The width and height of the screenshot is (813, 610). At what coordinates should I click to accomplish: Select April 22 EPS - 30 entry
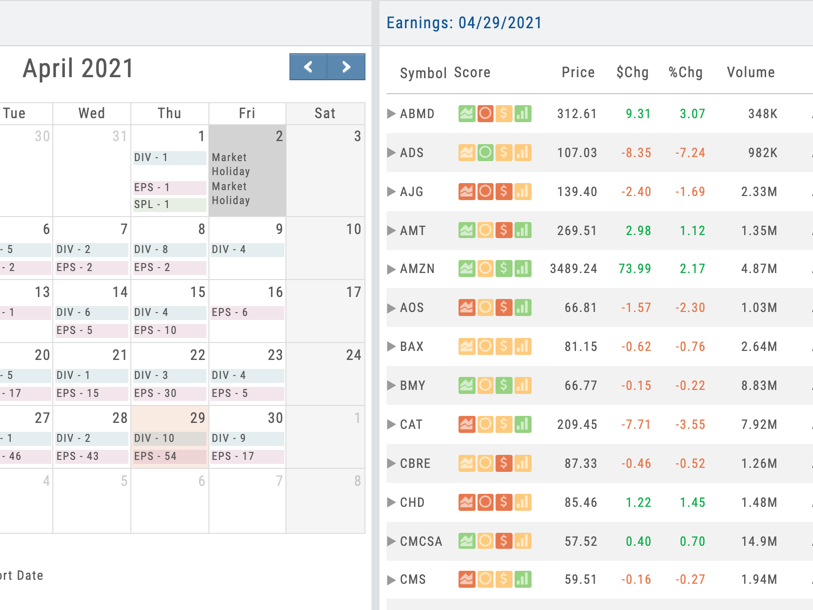click(x=169, y=393)
